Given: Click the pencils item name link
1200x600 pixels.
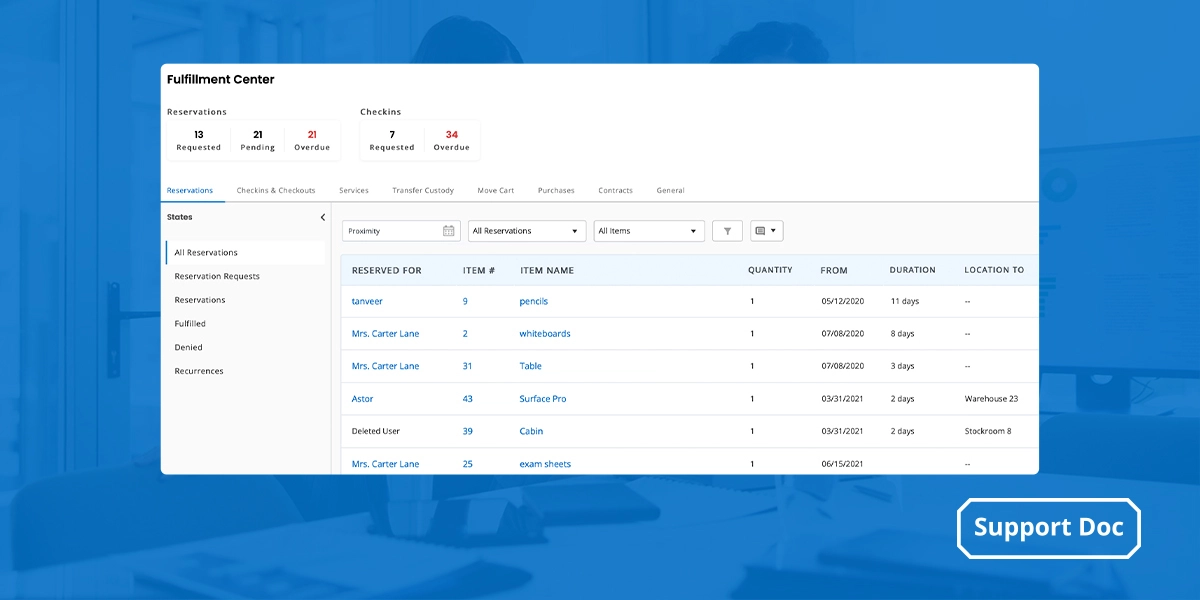Looking at the screenshot, I should pyautogui.click(x=533, y=301).
